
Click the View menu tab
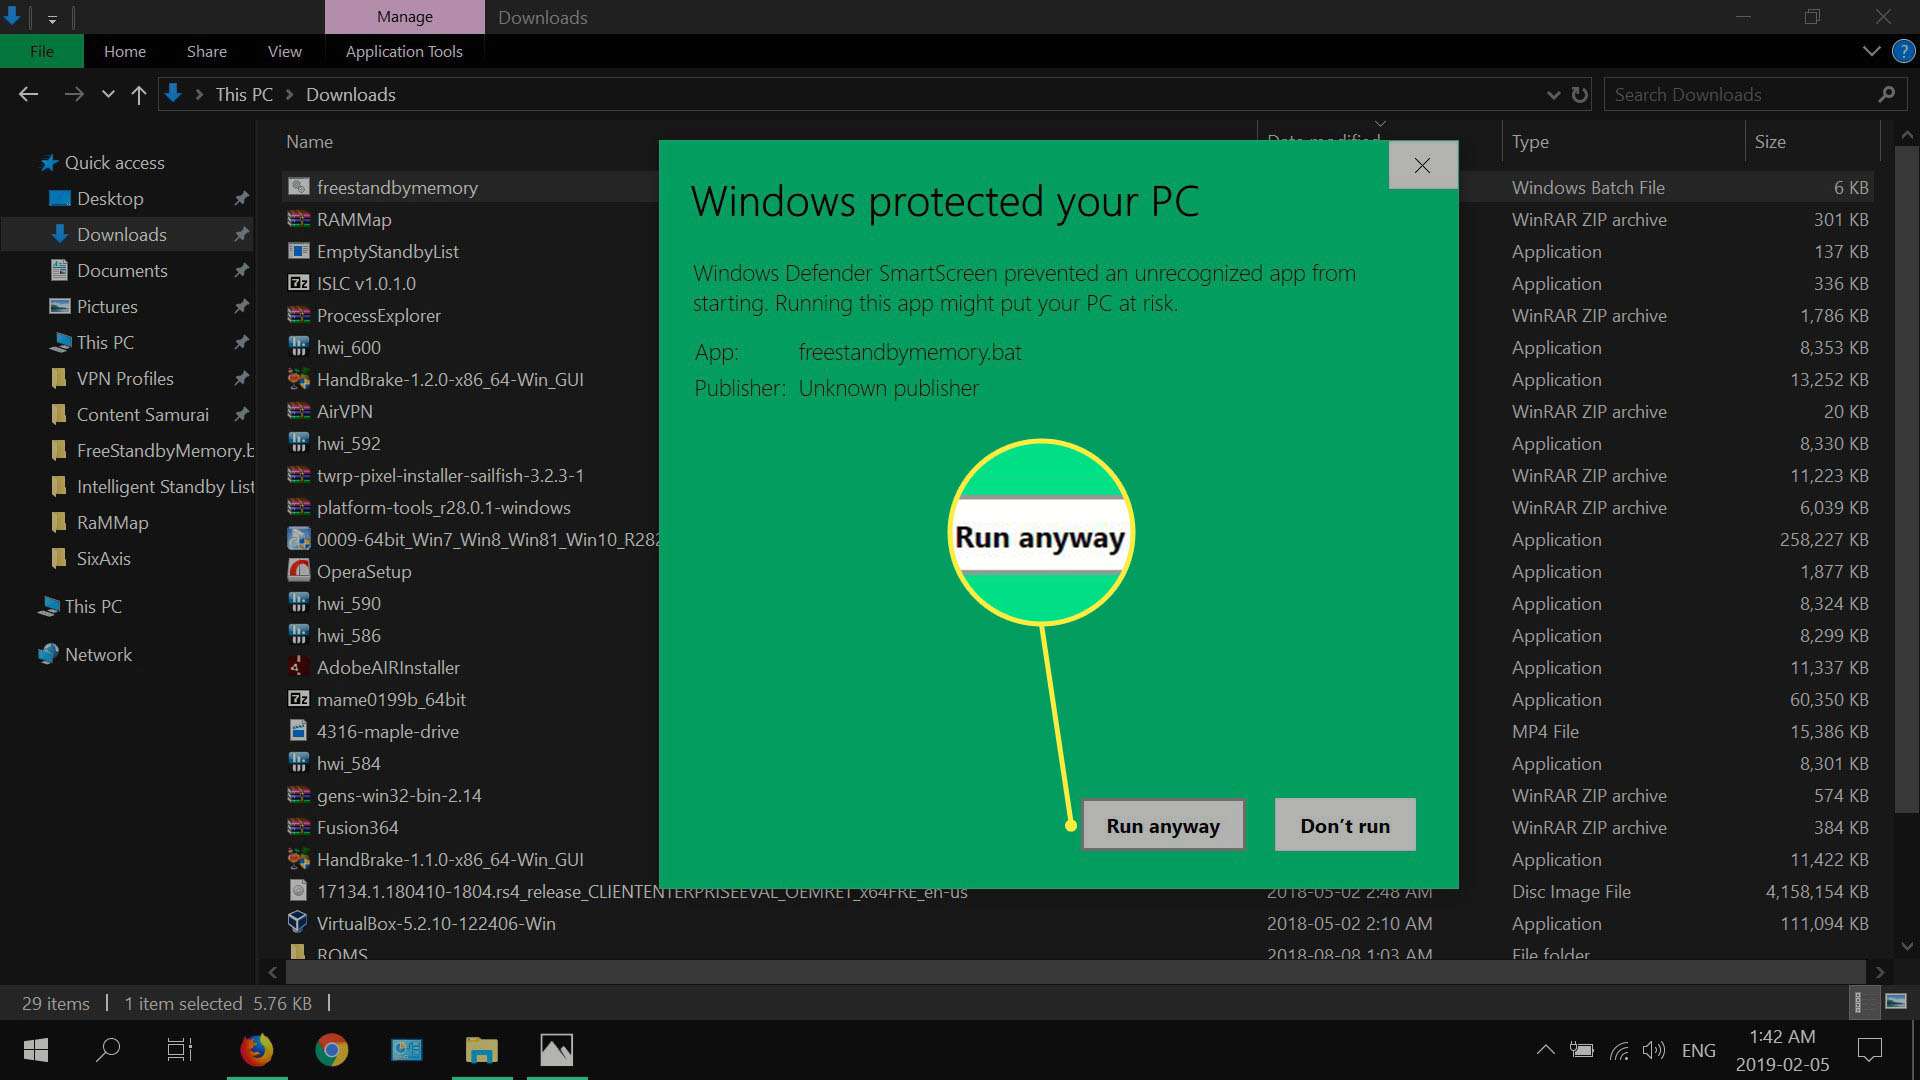point(284,50)
